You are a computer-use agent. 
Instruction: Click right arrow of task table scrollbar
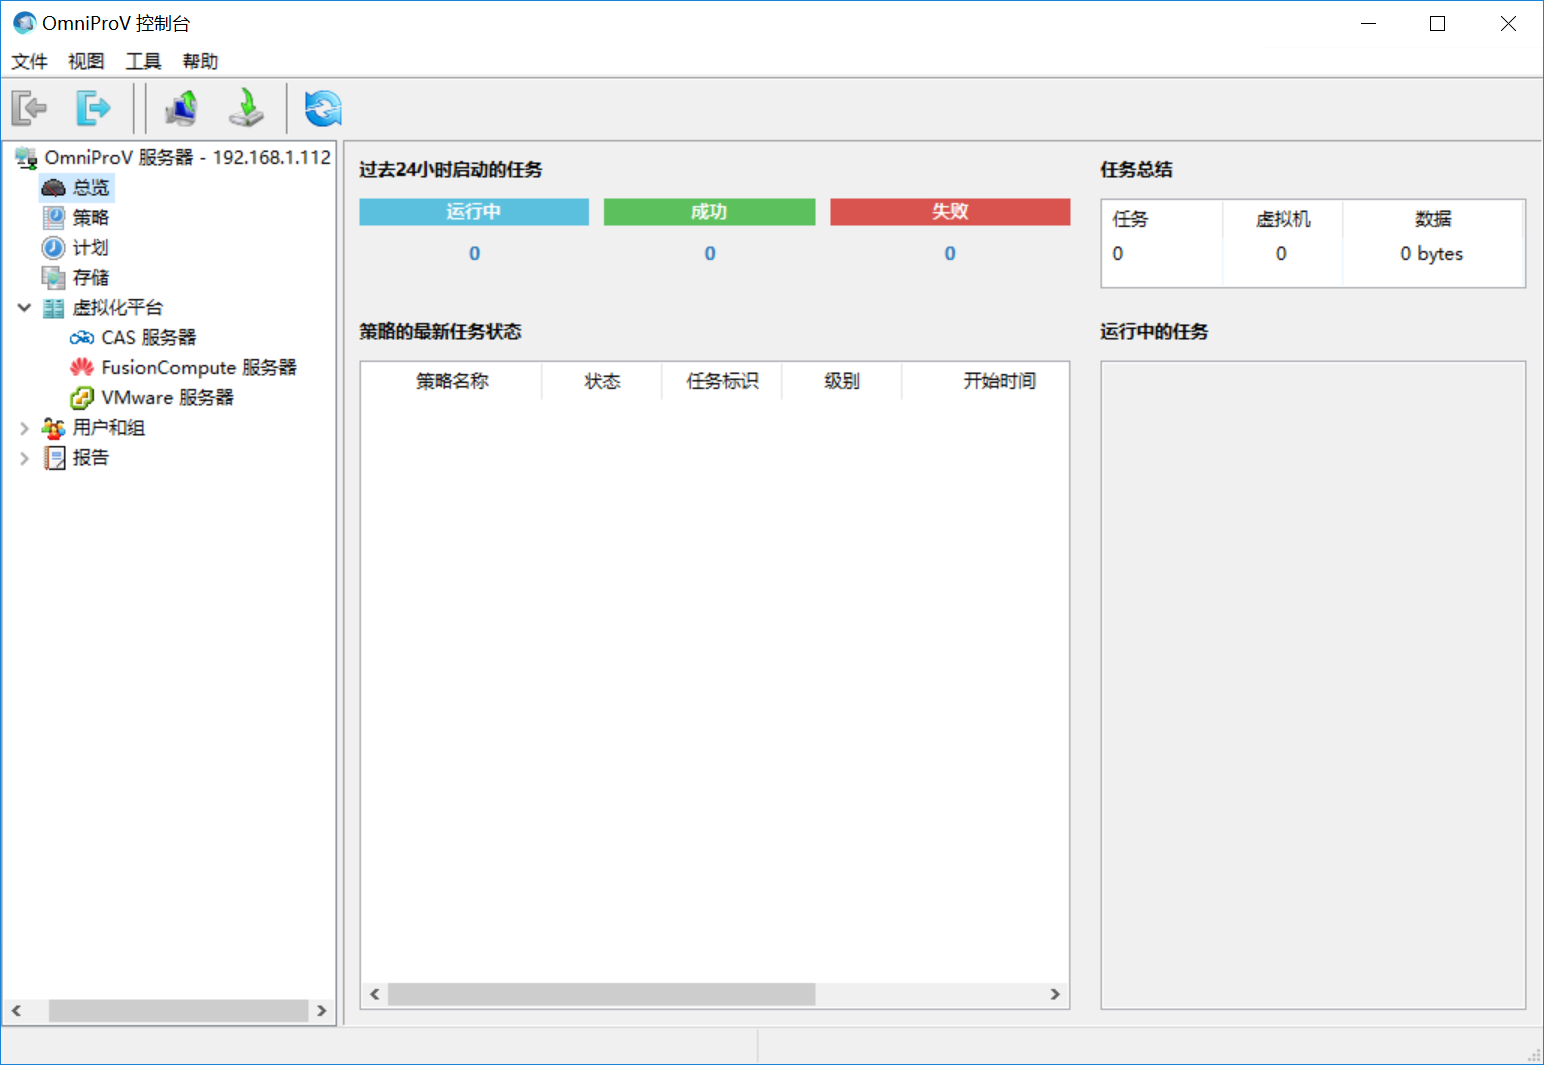click(x=1054, y=994)
